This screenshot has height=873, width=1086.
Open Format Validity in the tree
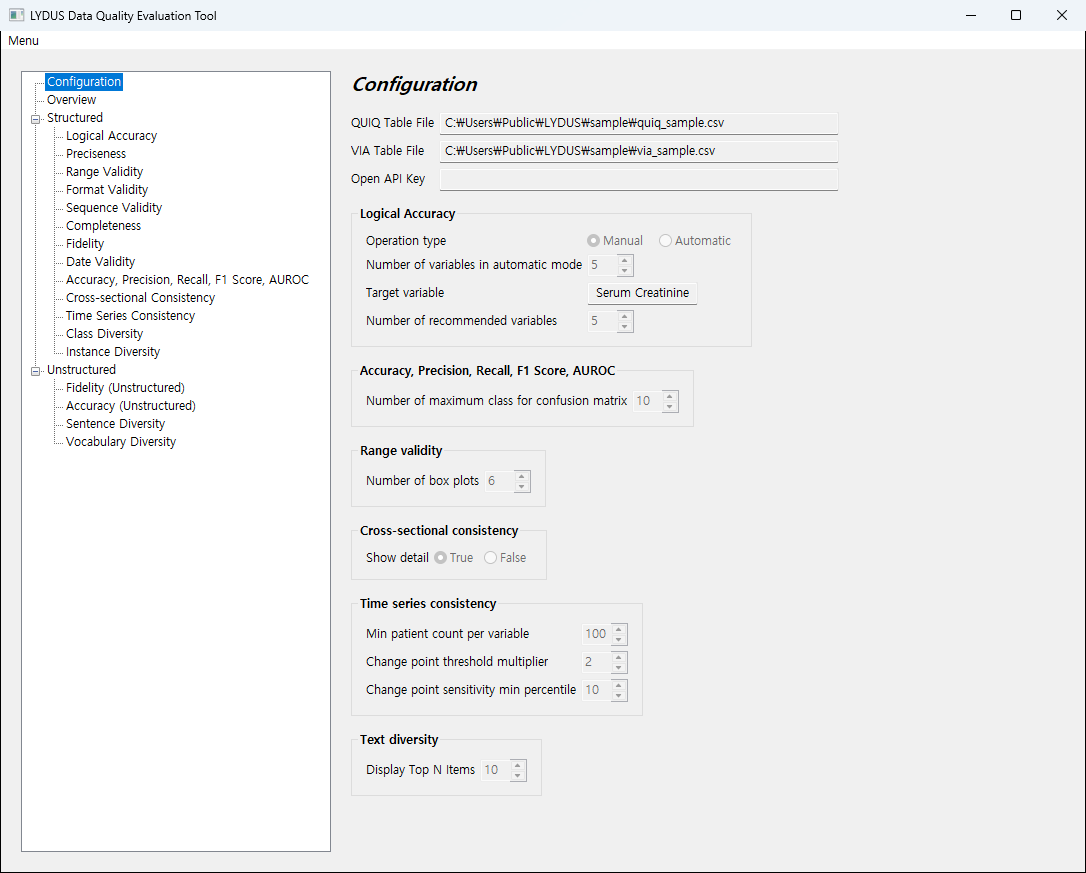click(107, 190)
